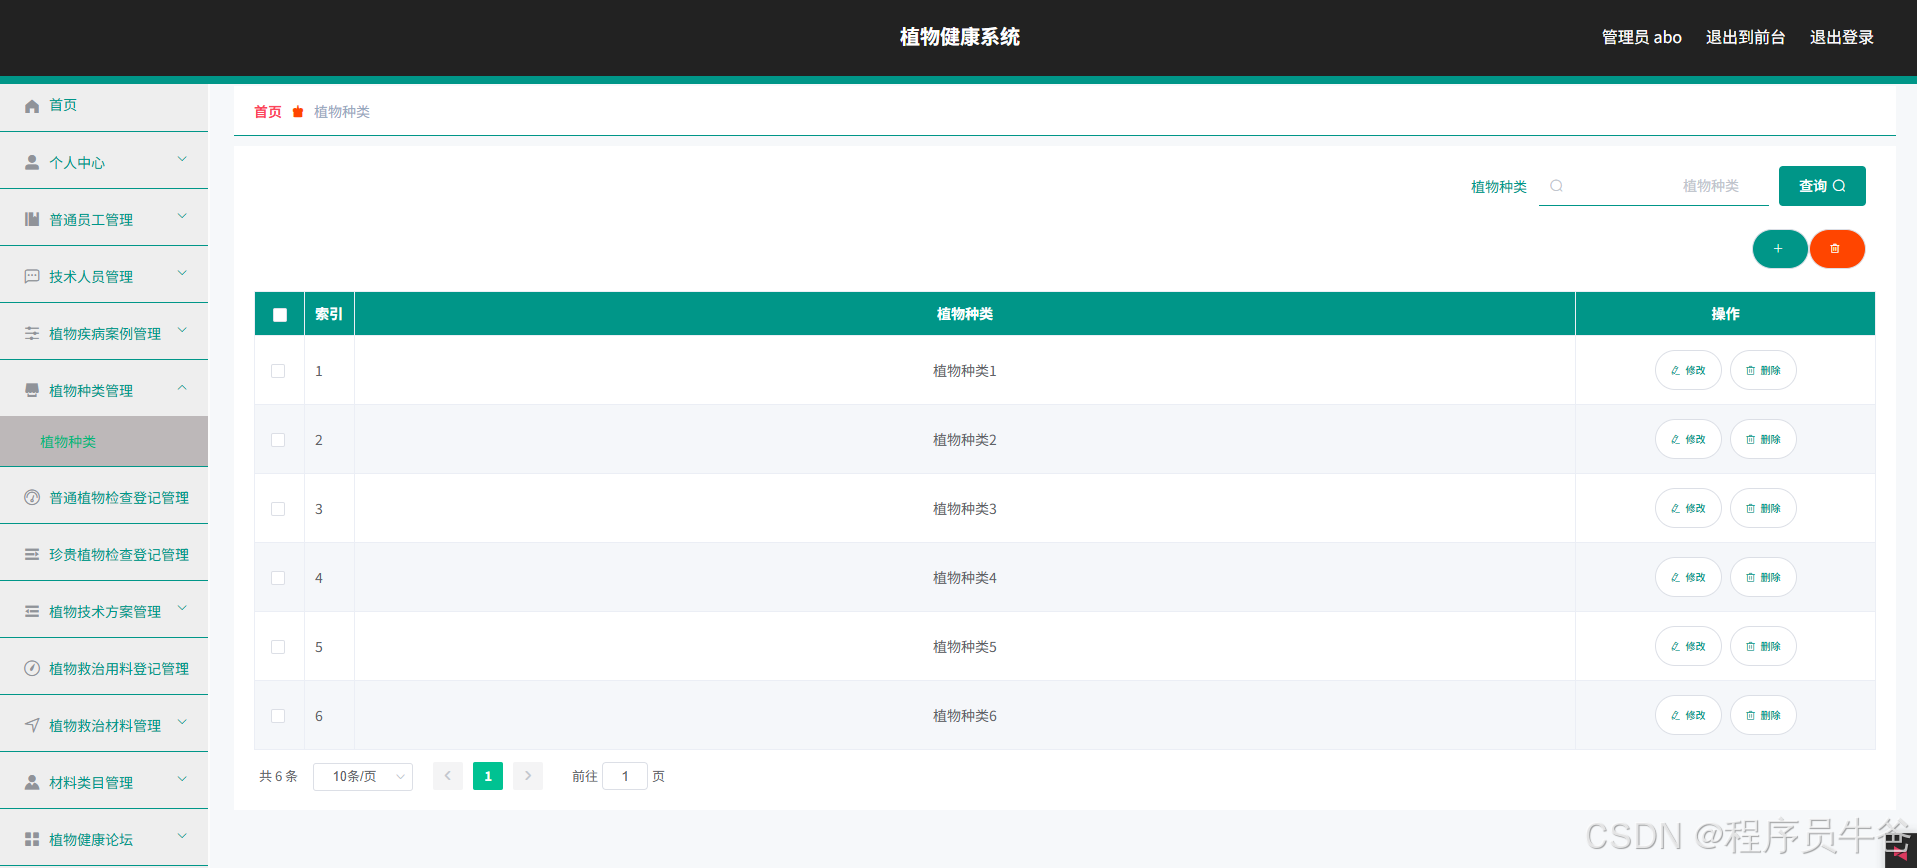Check the checkbox for row 植物种类6
This screenshot has width=1917, height=868.
pyautogui.click(x=278, y=716)
